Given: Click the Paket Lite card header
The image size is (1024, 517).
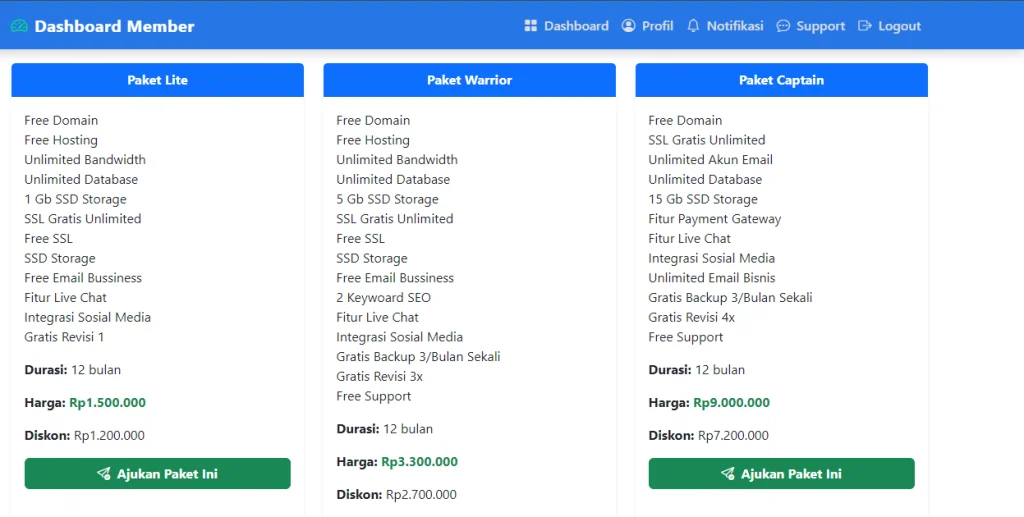Looking at the screenshot, I should pos(157,80).
